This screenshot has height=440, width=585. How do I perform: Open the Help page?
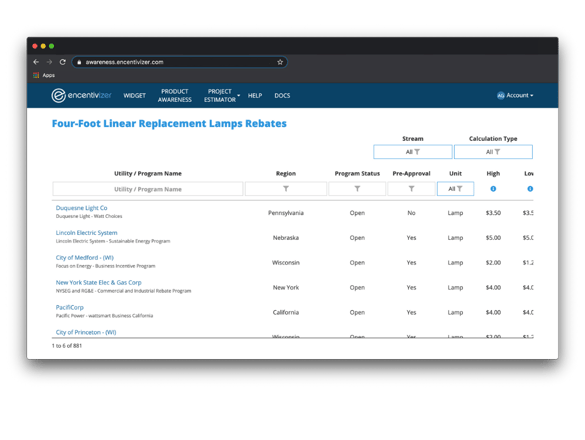255,96
